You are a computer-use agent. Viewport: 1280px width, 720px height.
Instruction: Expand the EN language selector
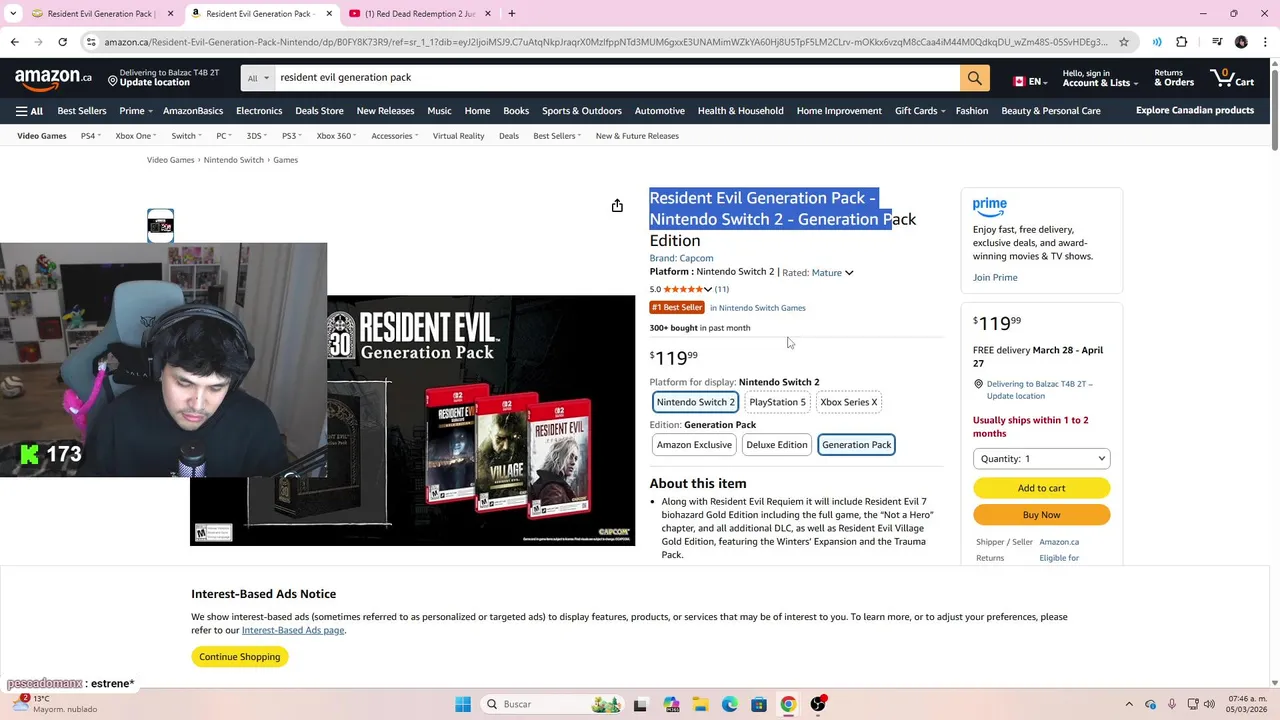click(x=1030, y=81)
